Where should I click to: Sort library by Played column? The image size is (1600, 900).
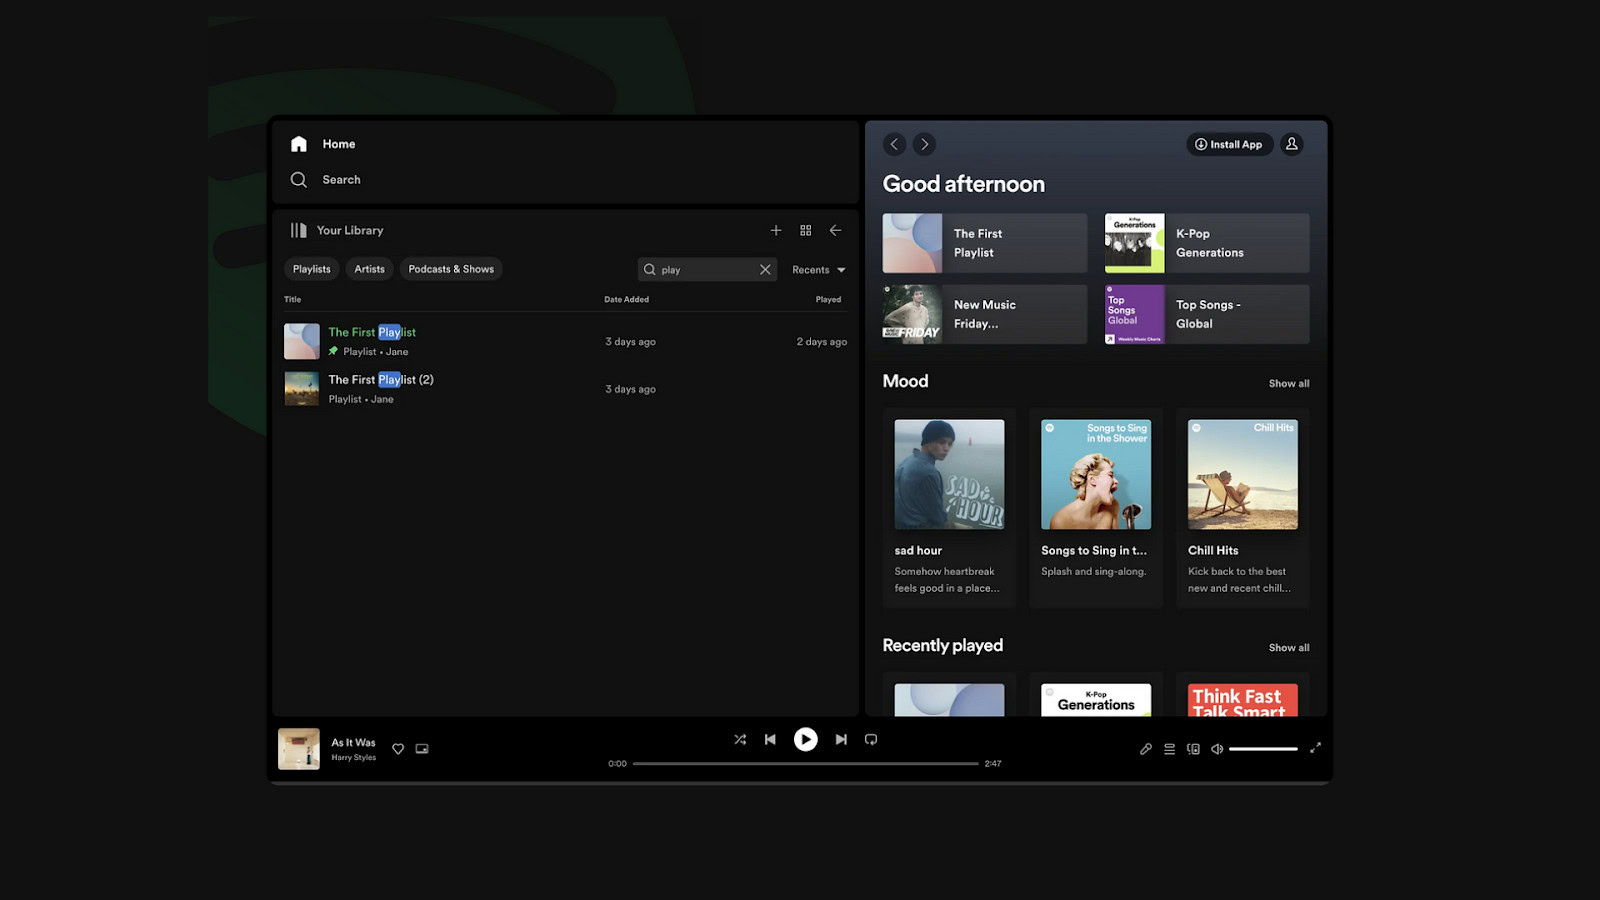click(x=828, y=299)
